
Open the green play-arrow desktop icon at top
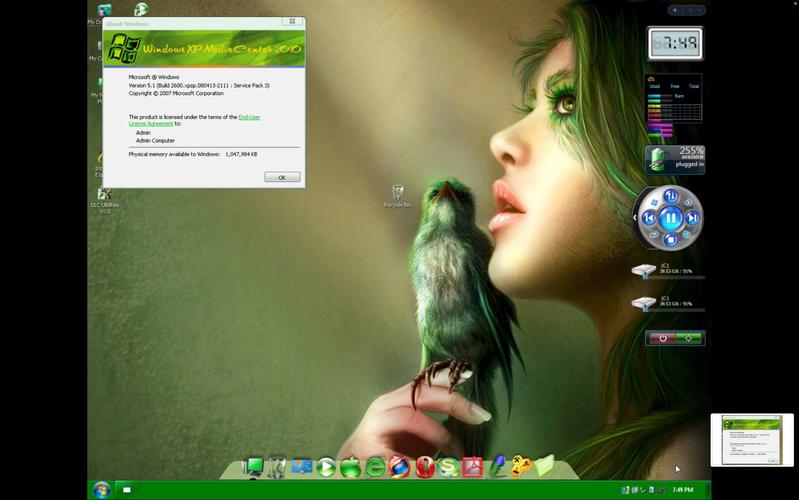point(141,9)
